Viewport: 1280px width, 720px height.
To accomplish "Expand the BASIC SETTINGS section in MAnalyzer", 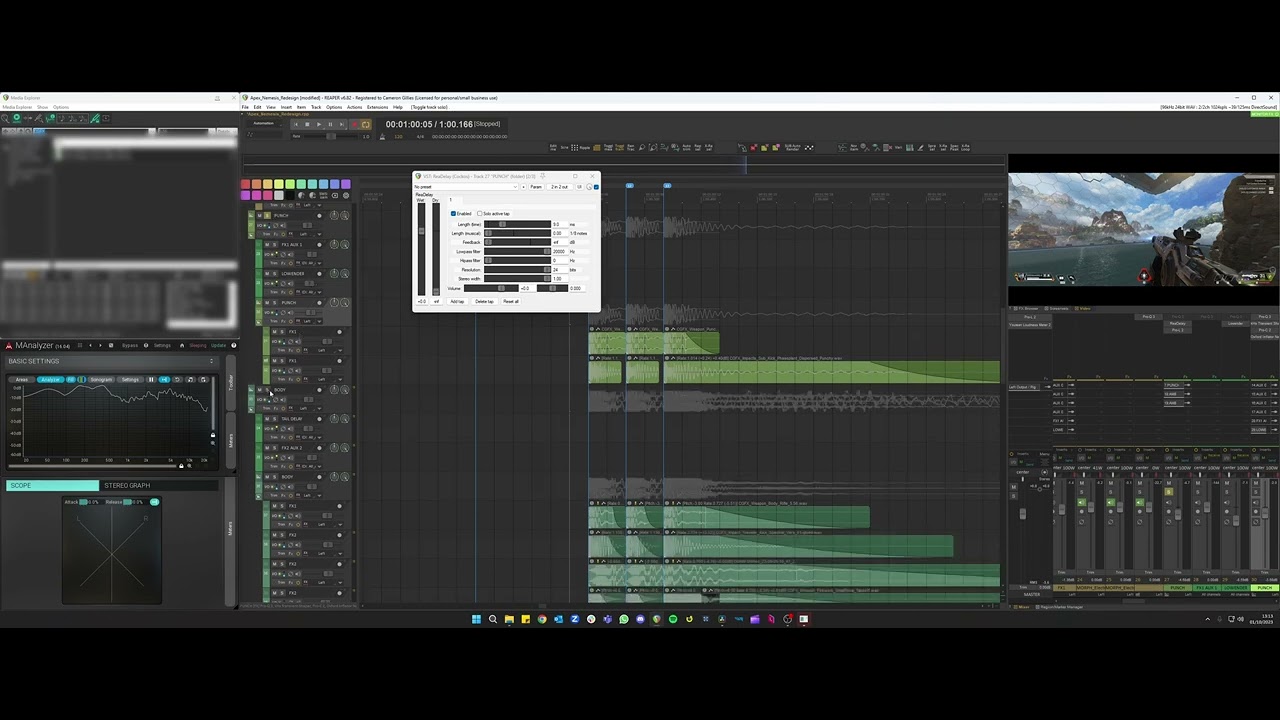I will (x=112, y=361).
